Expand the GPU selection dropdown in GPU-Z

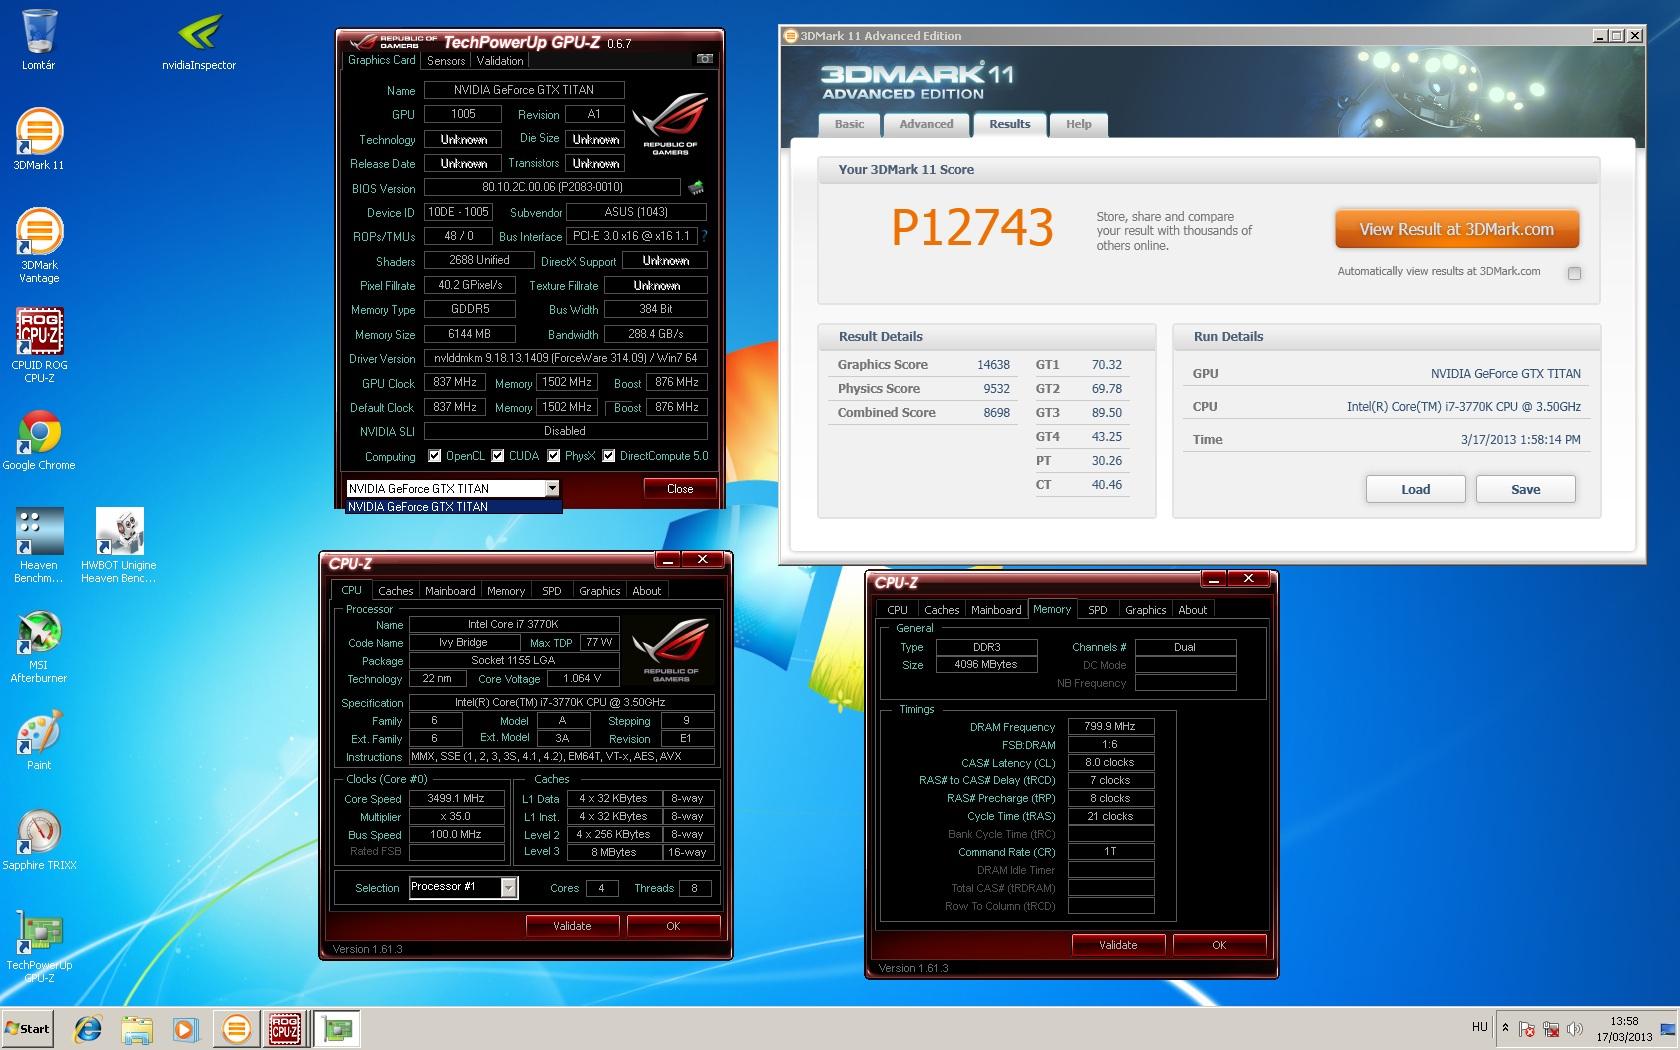[552, 488]
